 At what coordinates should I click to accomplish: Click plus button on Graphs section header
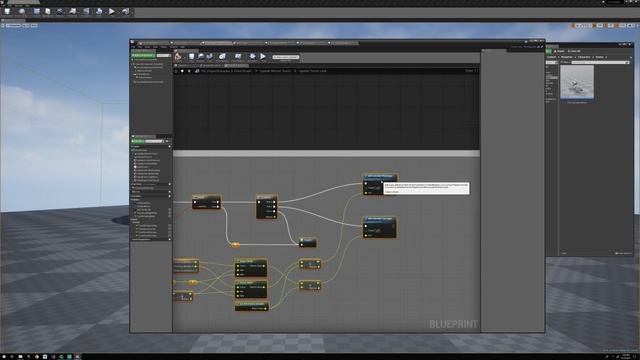(x=169, y=146)
